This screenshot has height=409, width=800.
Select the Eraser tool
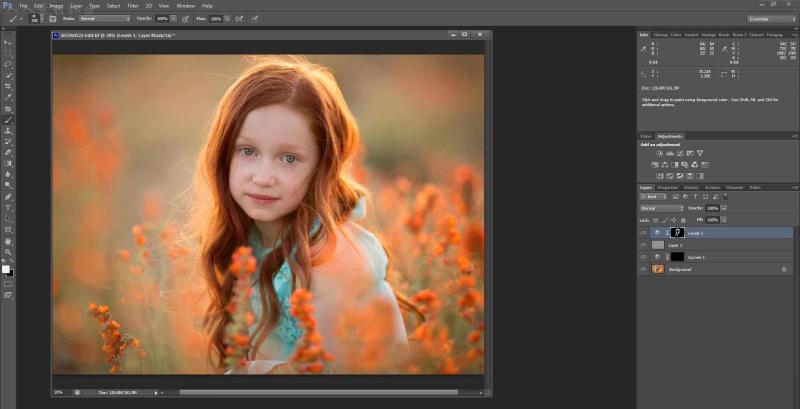click(8, 152)
